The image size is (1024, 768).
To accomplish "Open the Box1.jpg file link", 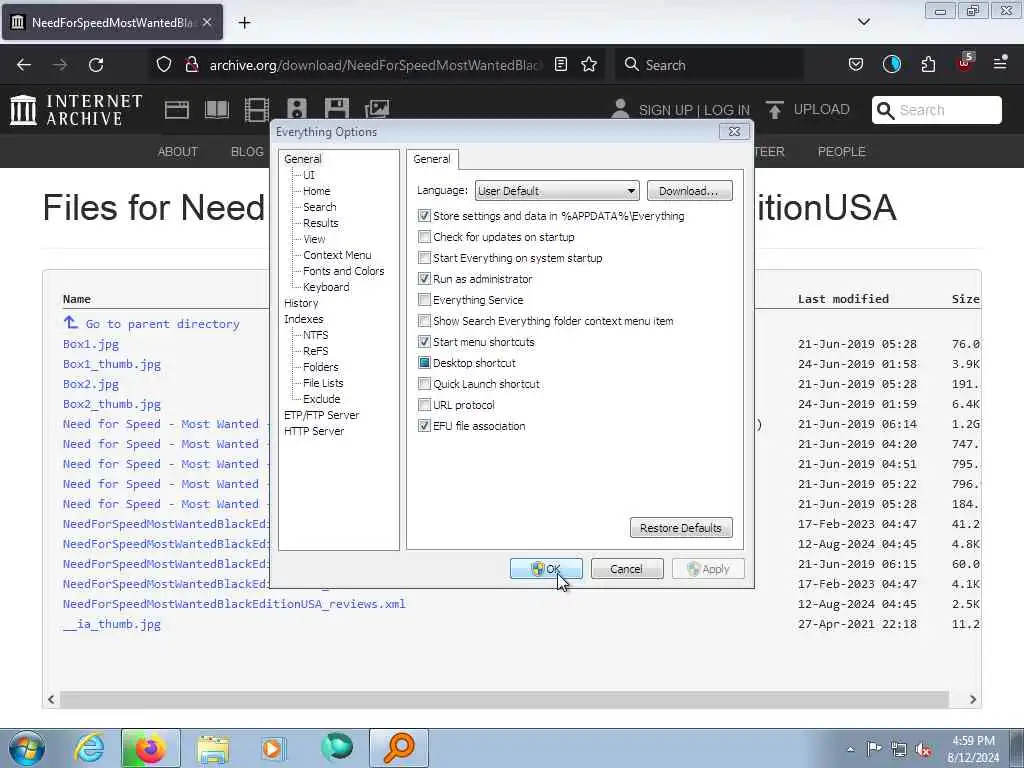I will 91,344.
